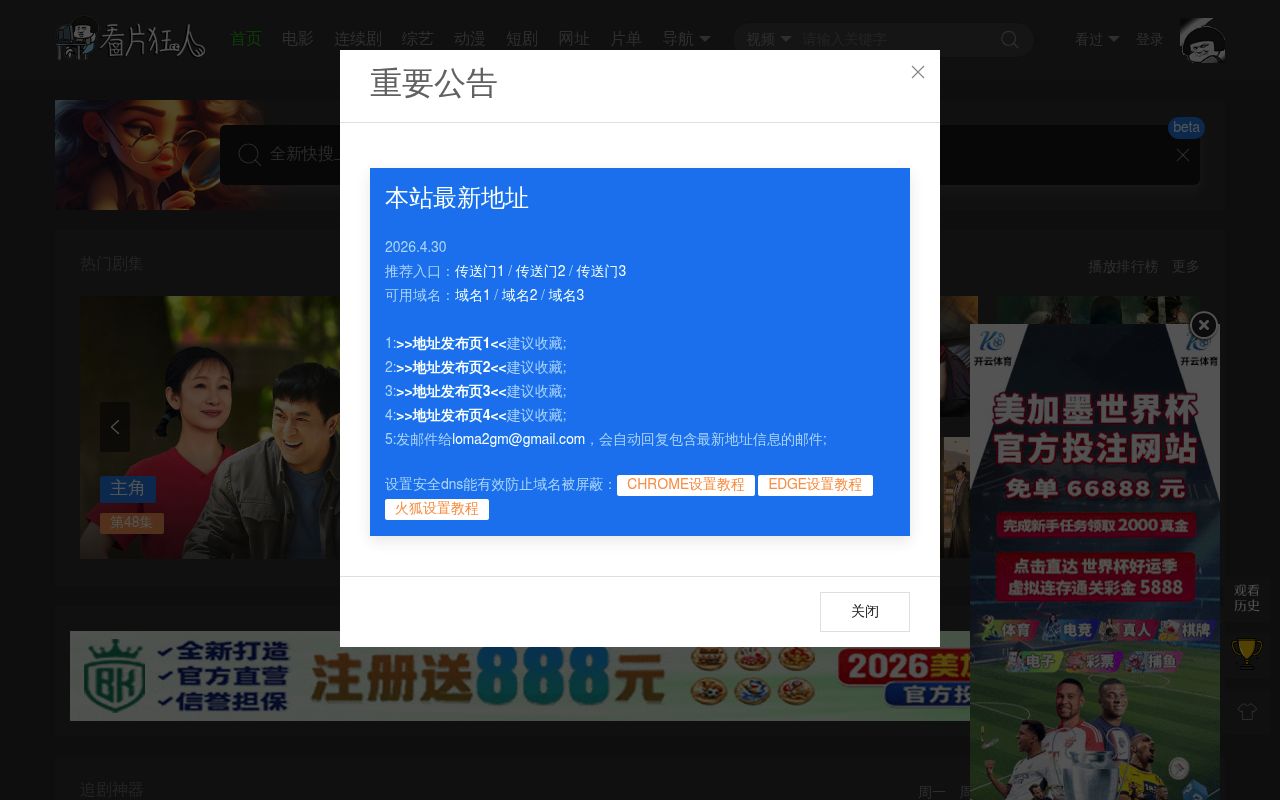Click the trophy ranking icon
The image size is (1280, 800).
(x=1247, y=654)
